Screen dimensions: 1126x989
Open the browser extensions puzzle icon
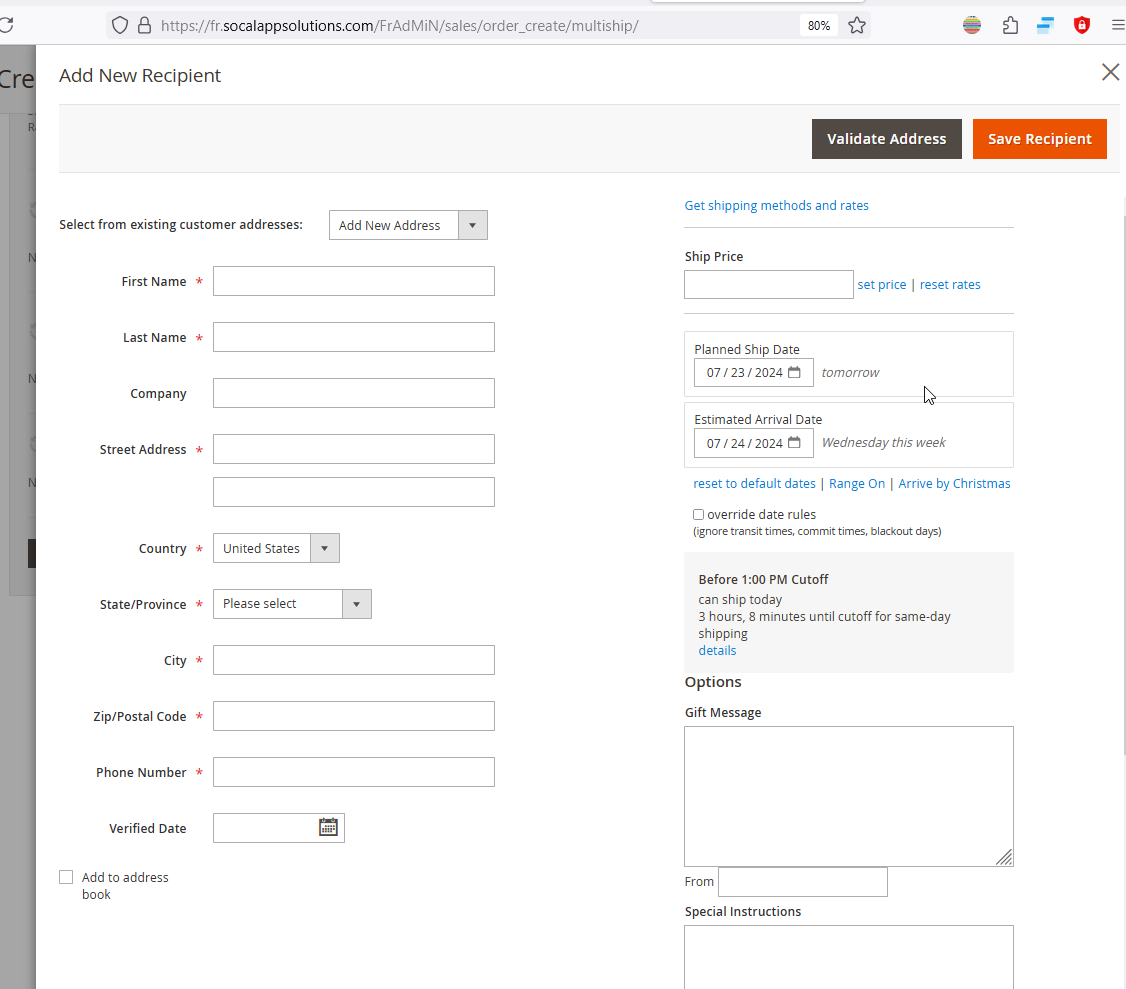tap(1010, 26)
